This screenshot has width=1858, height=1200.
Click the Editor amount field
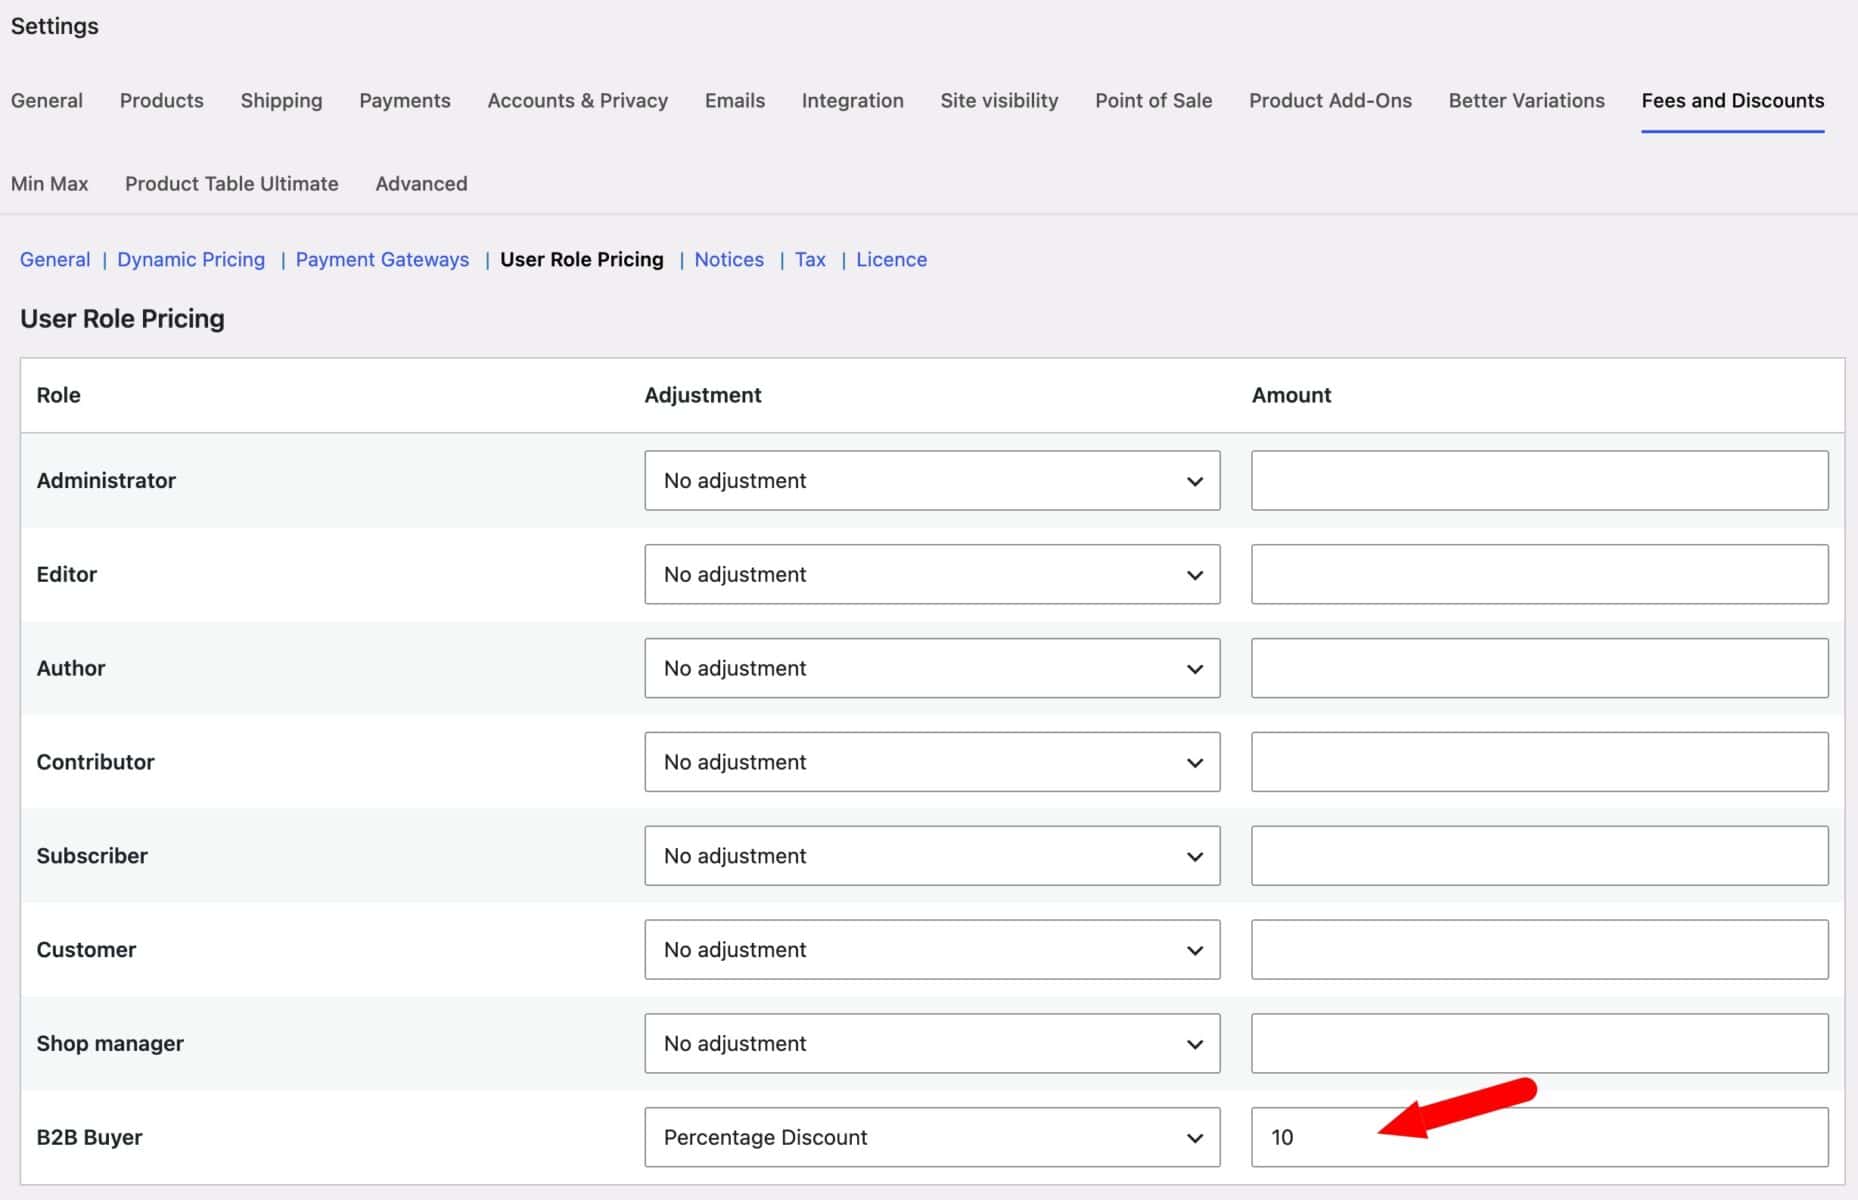click(1540, 575)
